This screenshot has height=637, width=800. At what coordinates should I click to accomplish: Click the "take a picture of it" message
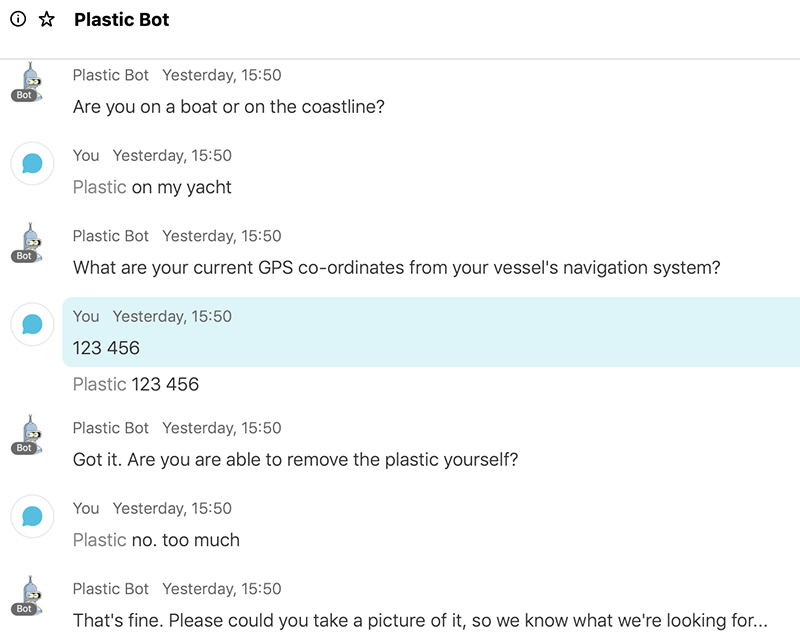(x=421, y=620)
